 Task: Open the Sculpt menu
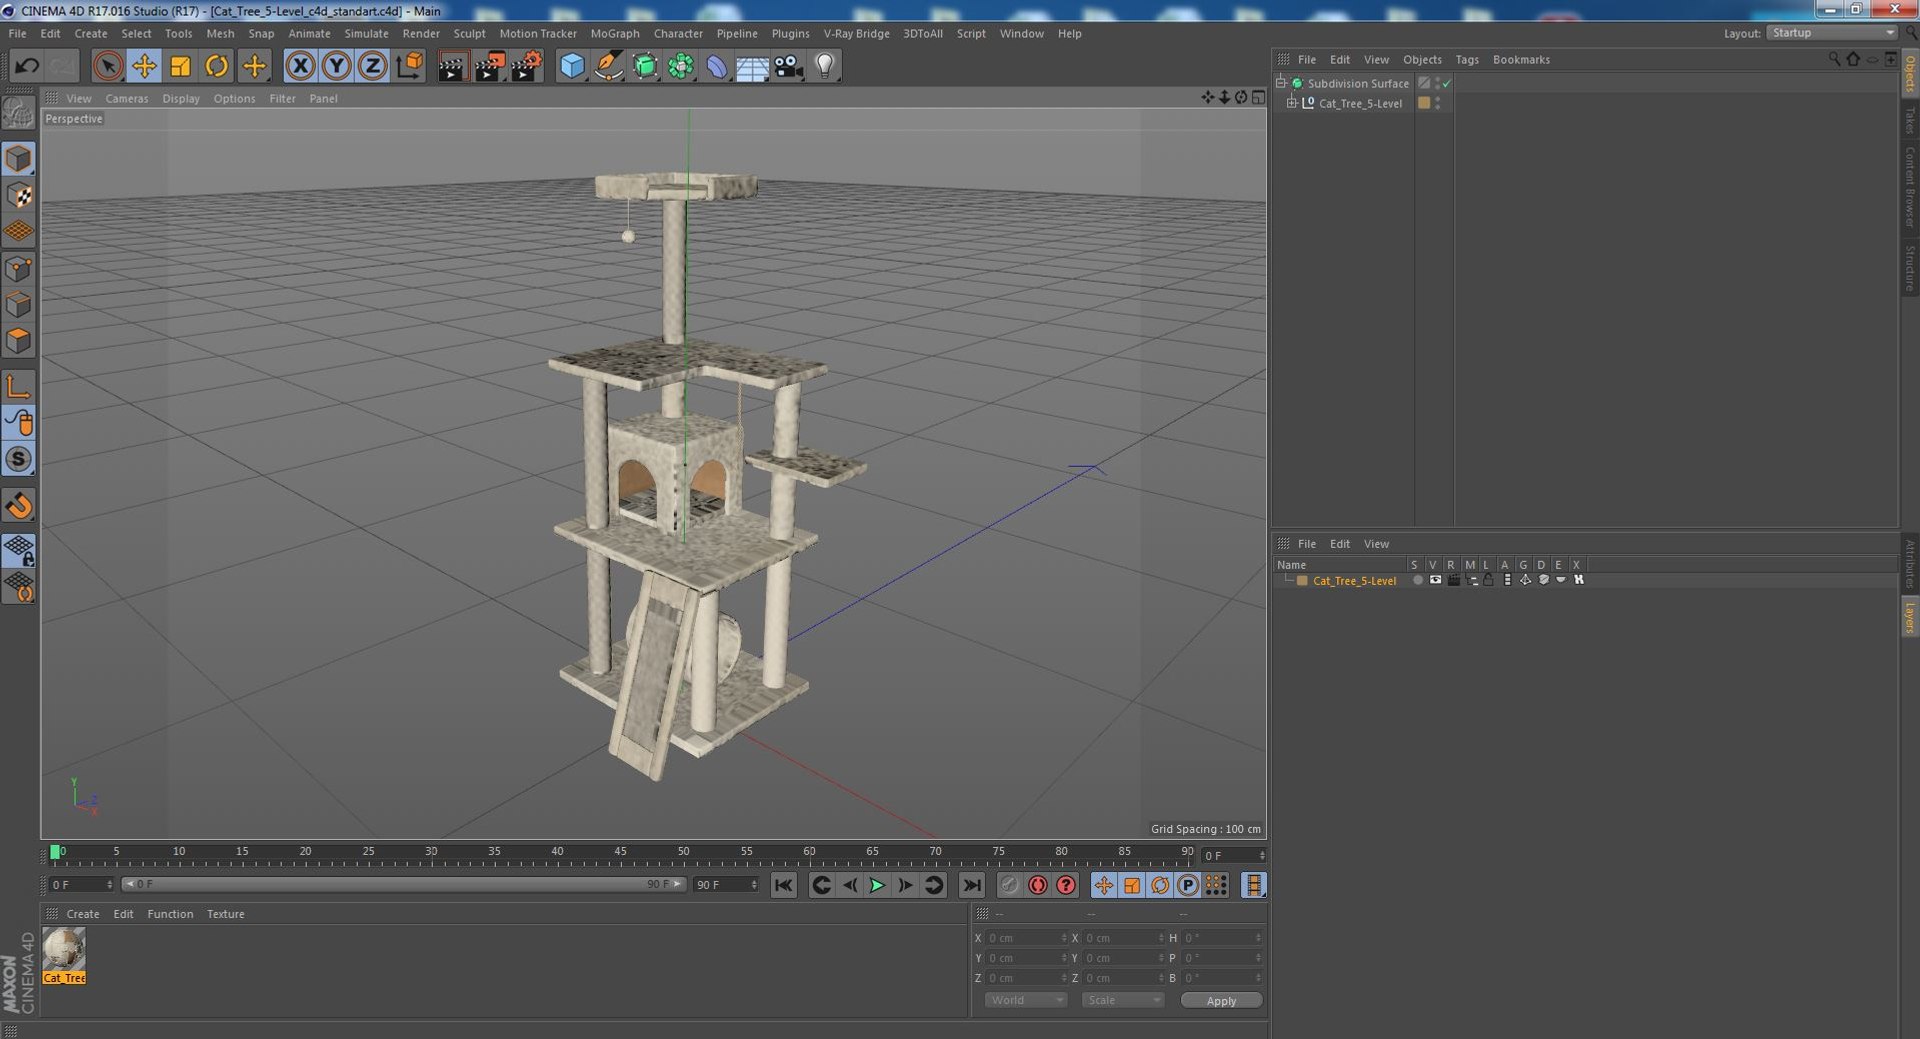[x=469, y=33]
